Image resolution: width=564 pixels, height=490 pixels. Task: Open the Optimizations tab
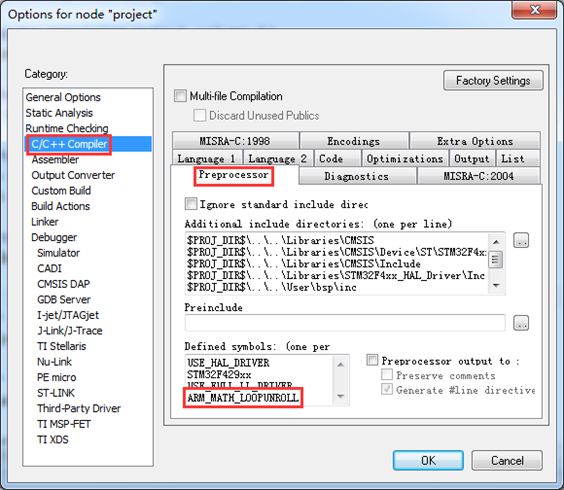point(405,159)
